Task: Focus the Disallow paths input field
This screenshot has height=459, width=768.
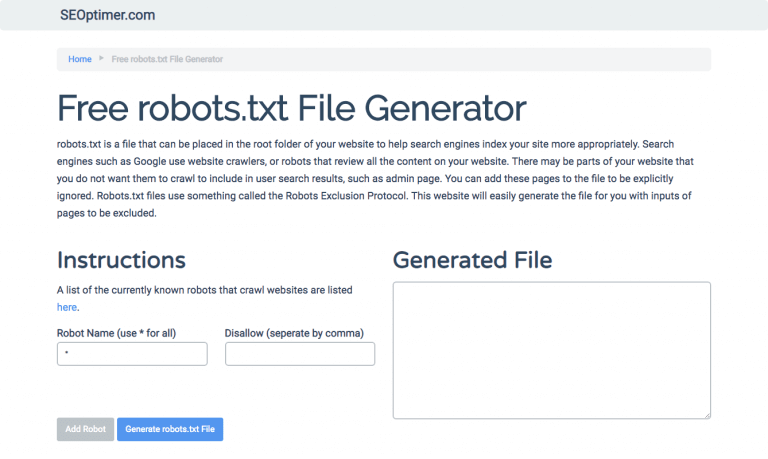Action: (x=299, y=354)
